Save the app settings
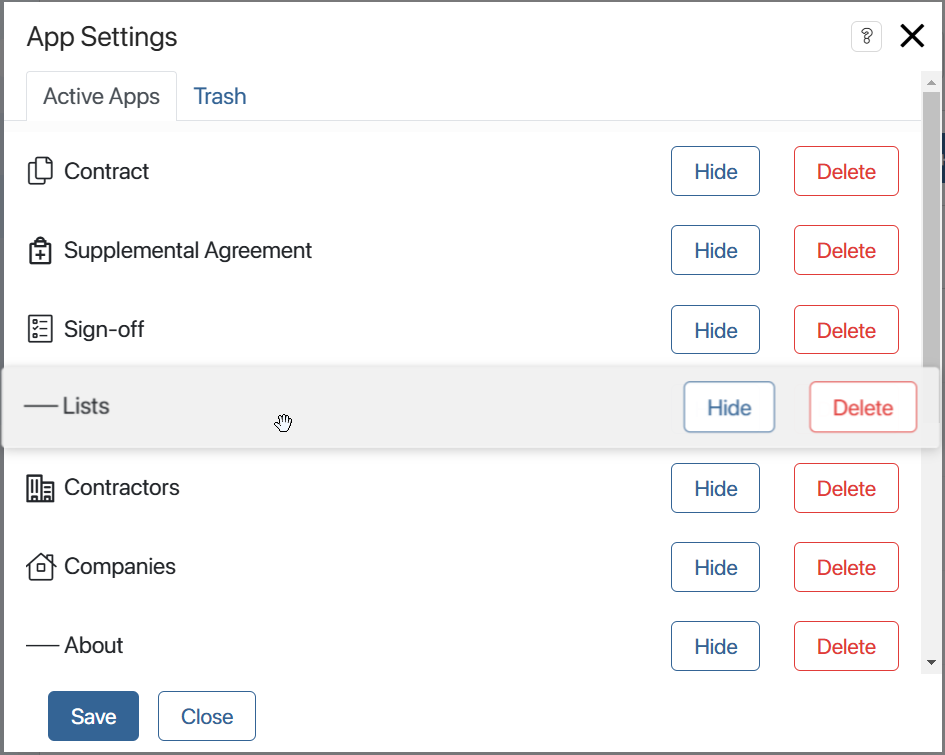 tap(93, 716)
